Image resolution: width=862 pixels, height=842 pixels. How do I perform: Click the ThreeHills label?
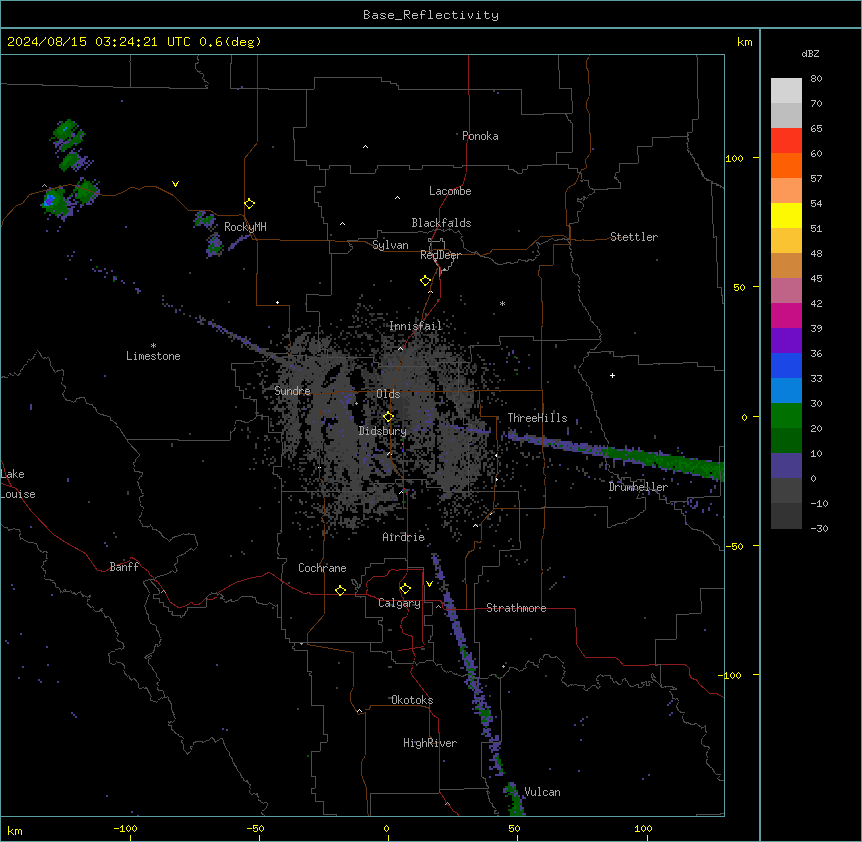click(537, 418)
